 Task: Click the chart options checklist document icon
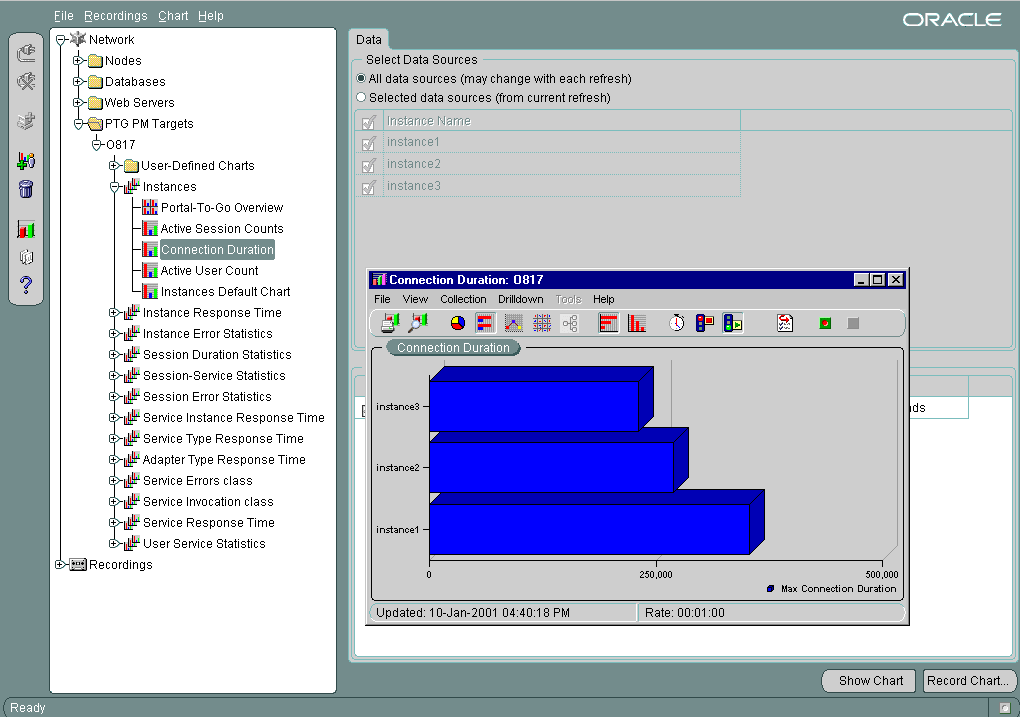(785, 323)
